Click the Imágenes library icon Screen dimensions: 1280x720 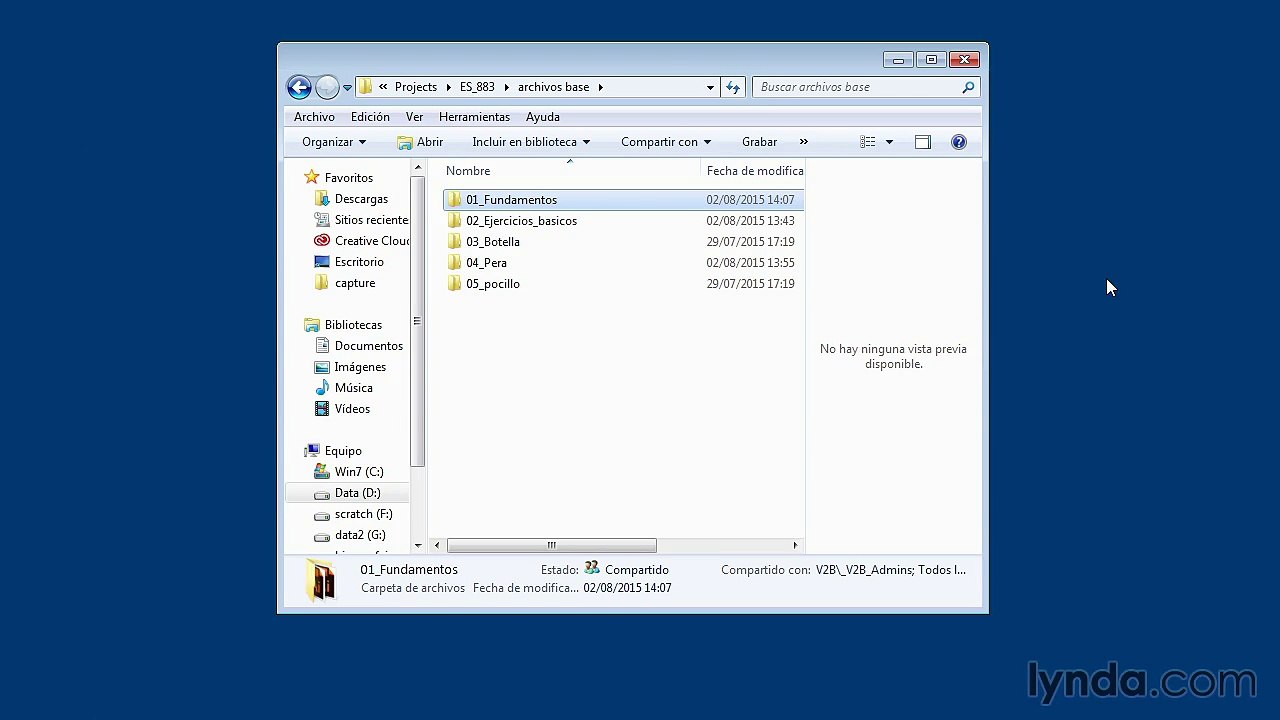click(322, 367)
